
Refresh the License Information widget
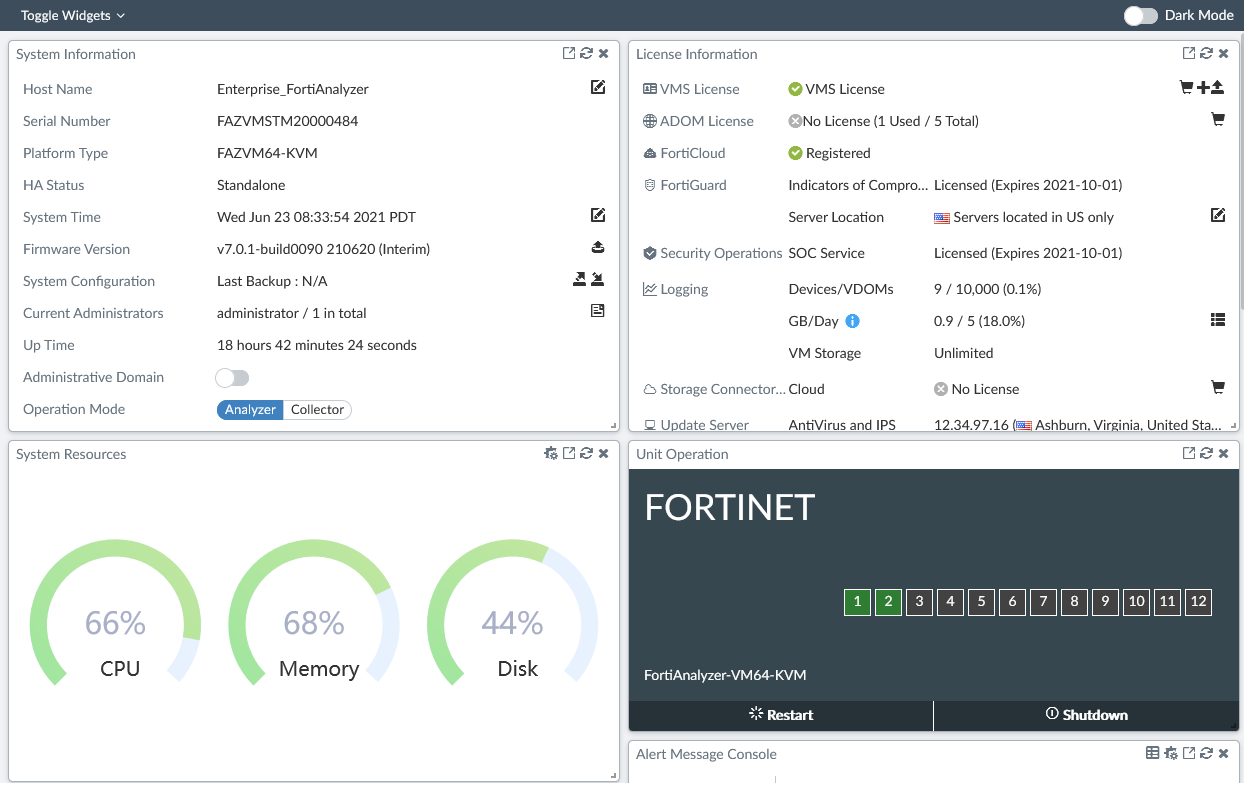coord(1206,53)
